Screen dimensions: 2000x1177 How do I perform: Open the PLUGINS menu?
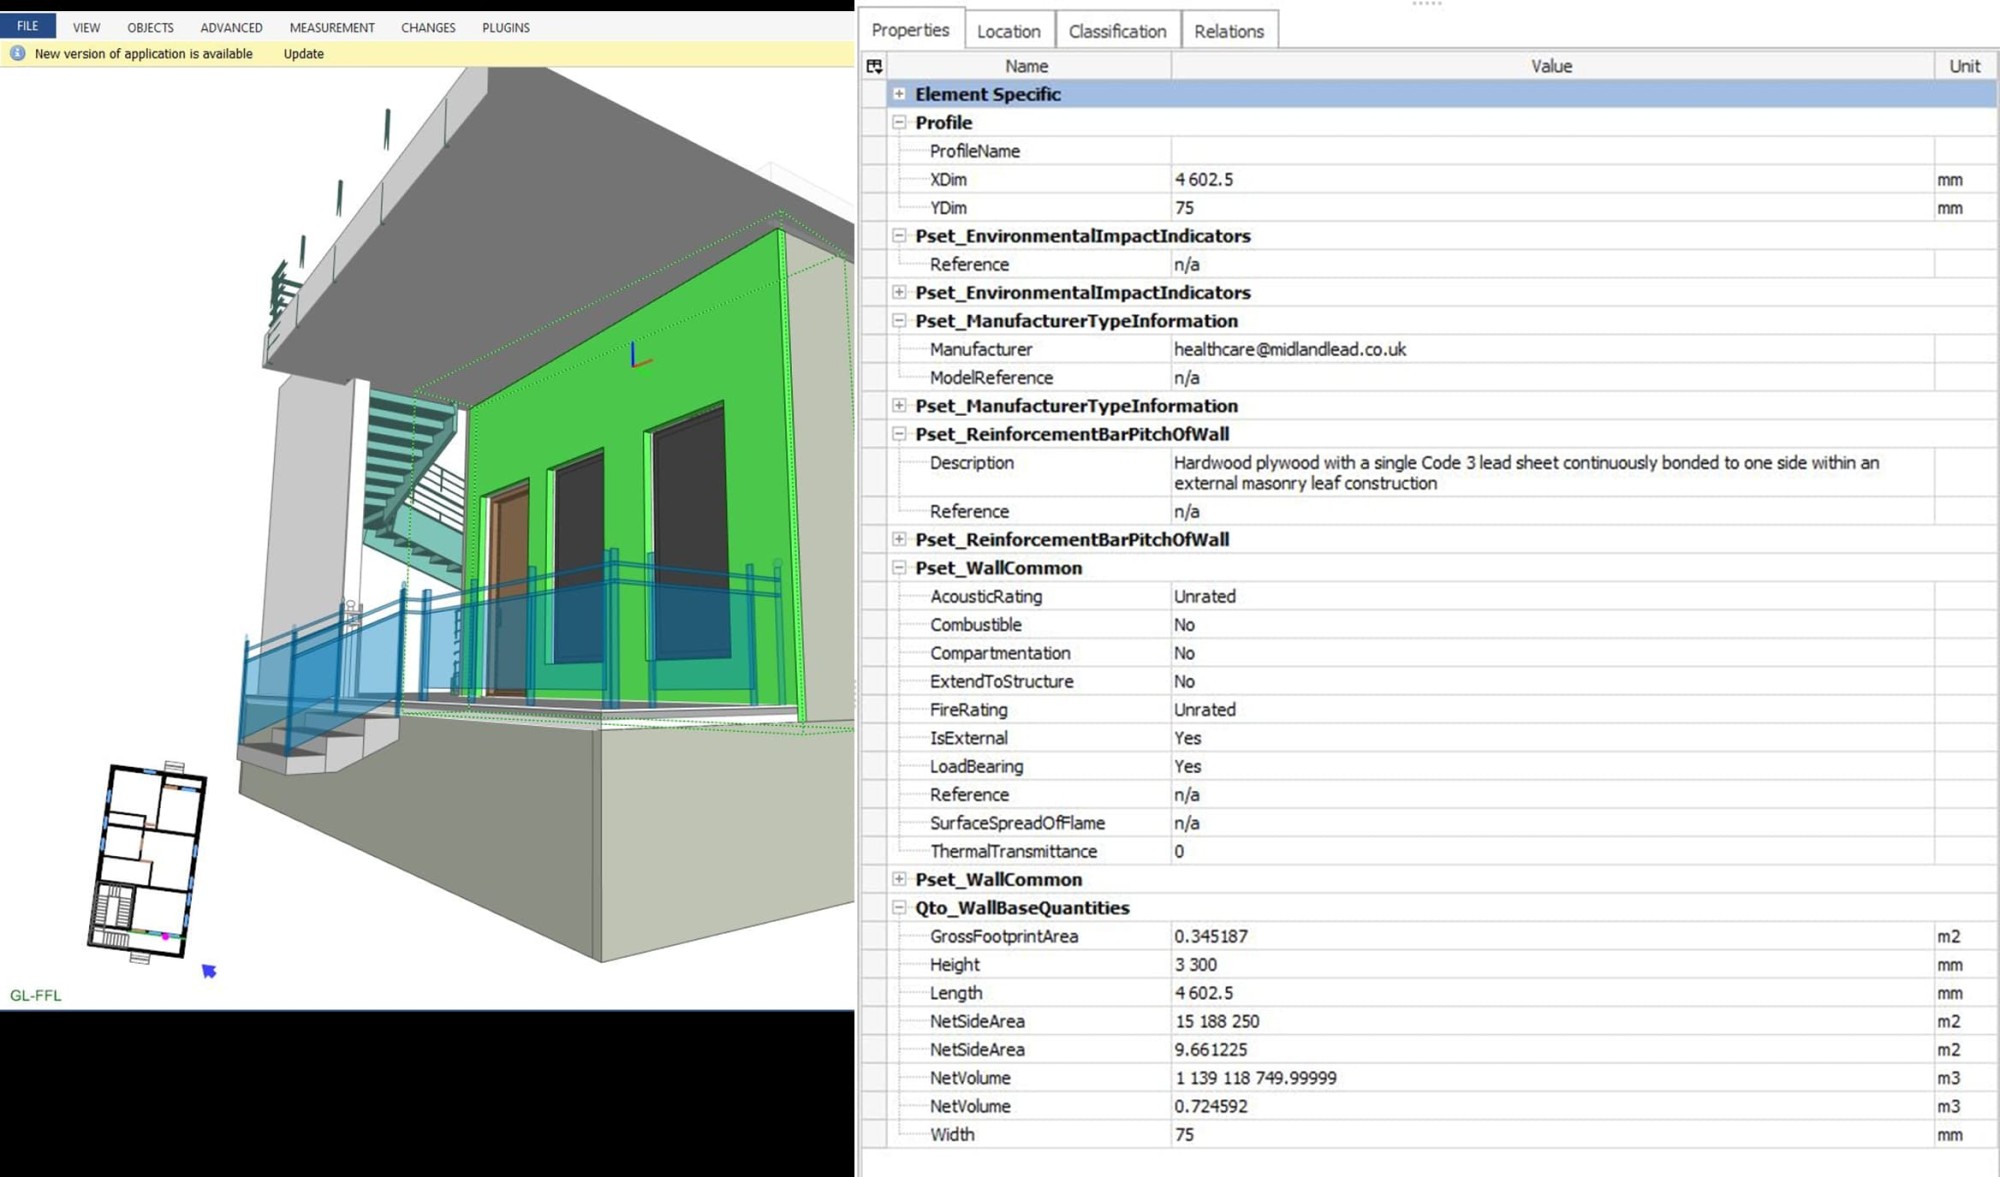(505, 27)
